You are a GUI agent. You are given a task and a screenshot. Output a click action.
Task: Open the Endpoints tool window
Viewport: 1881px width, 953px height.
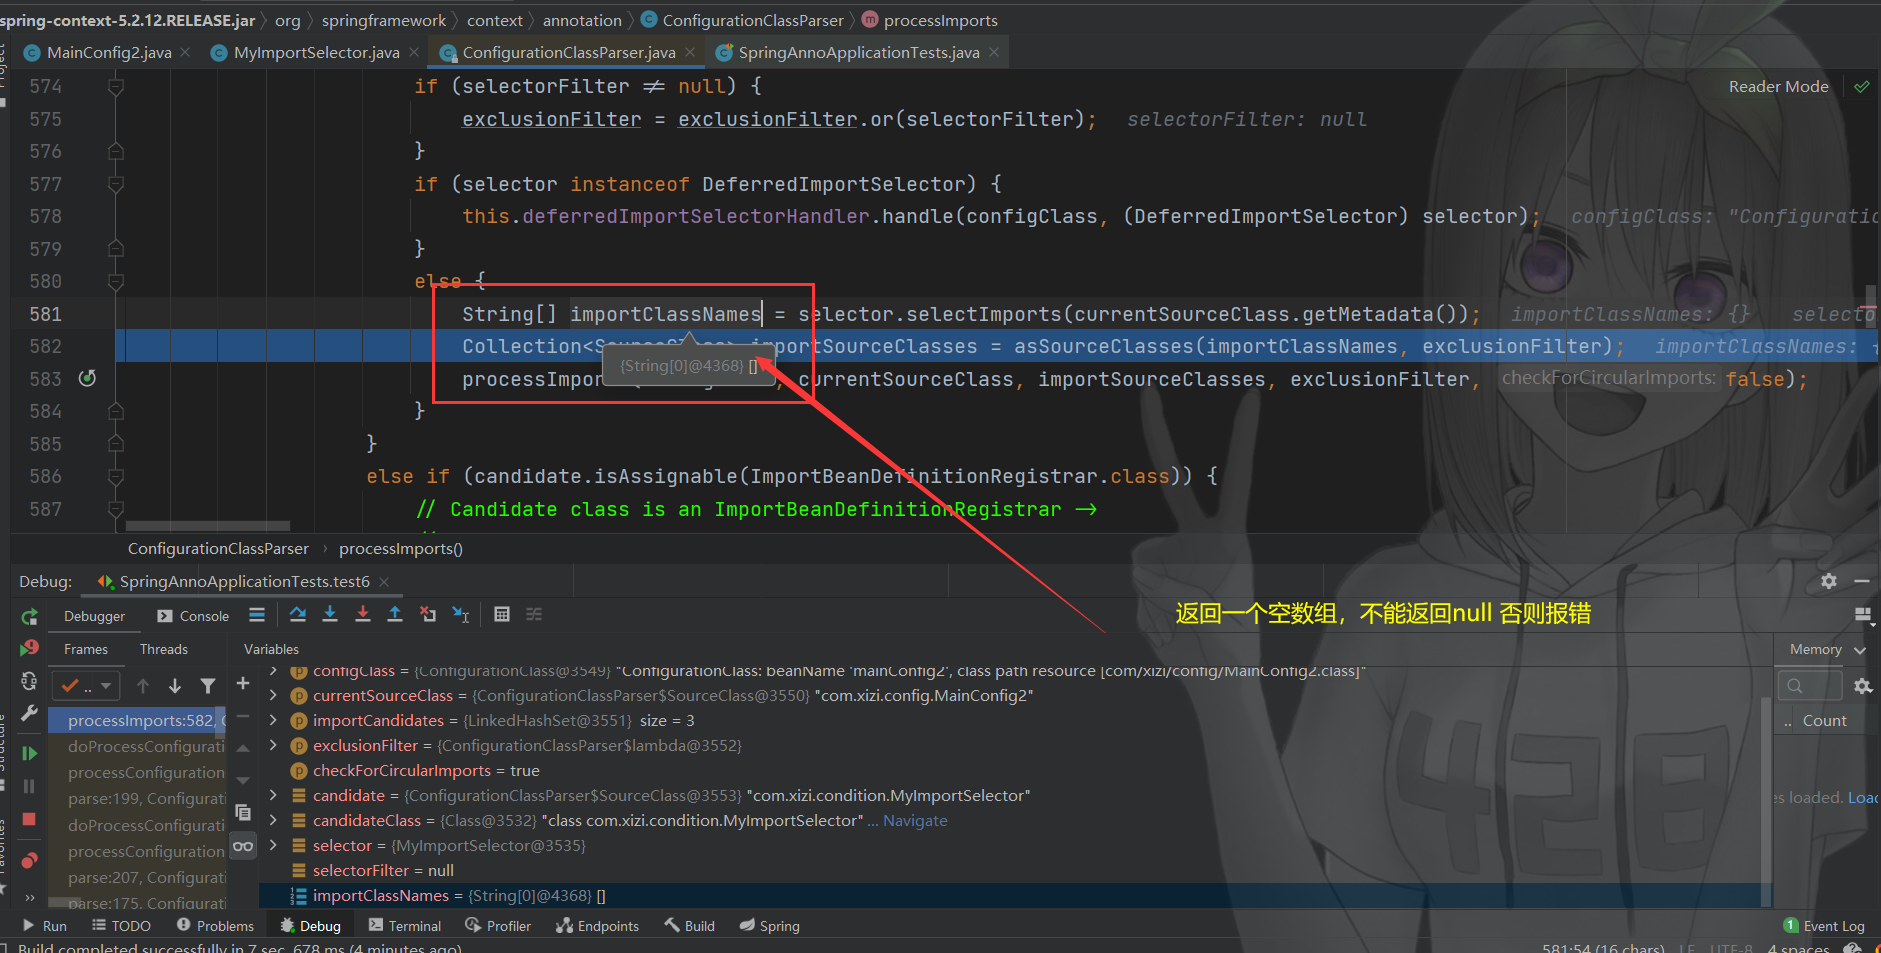[598, 926]
